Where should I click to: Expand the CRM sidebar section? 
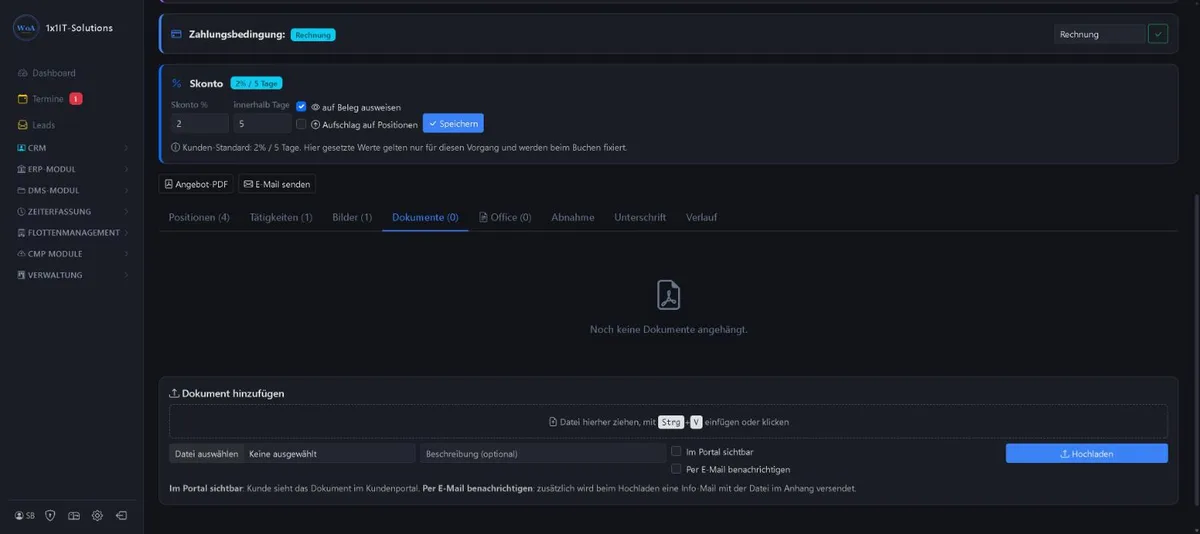[x=72, y=148]
